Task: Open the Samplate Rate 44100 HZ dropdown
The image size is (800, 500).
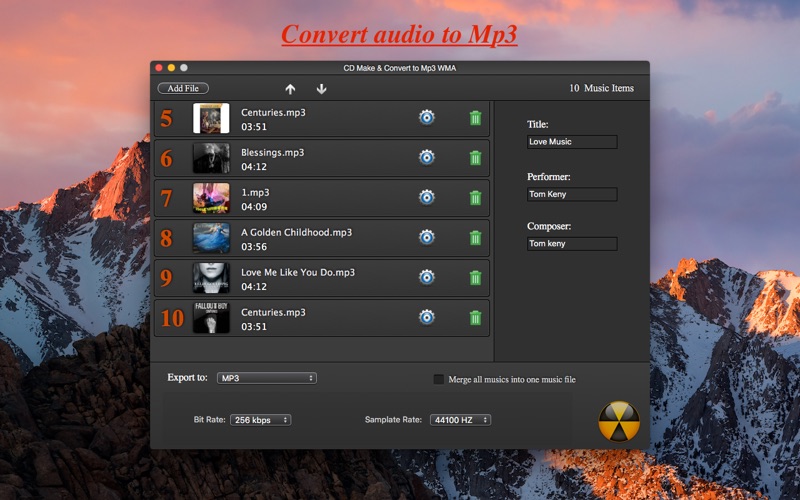Action: [x=460, y=420]
